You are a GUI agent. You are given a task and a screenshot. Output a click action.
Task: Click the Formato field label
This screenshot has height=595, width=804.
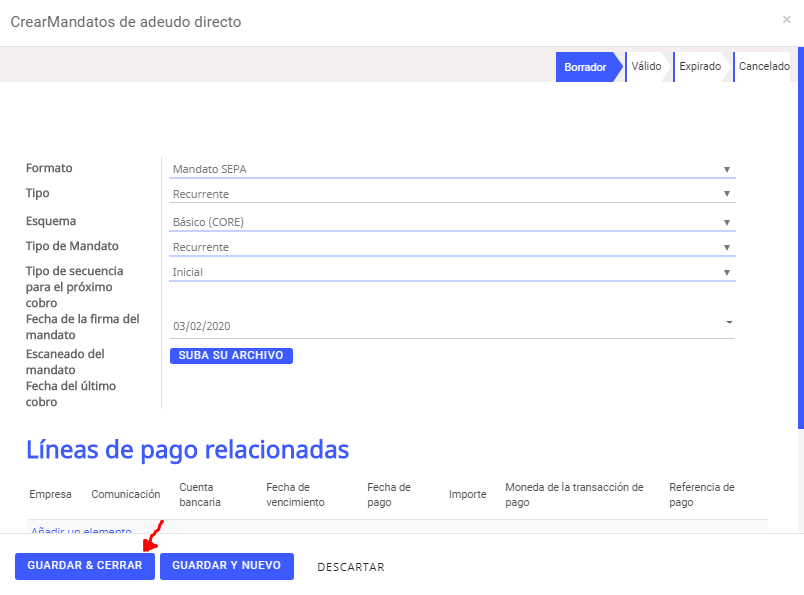click(49, 168)
